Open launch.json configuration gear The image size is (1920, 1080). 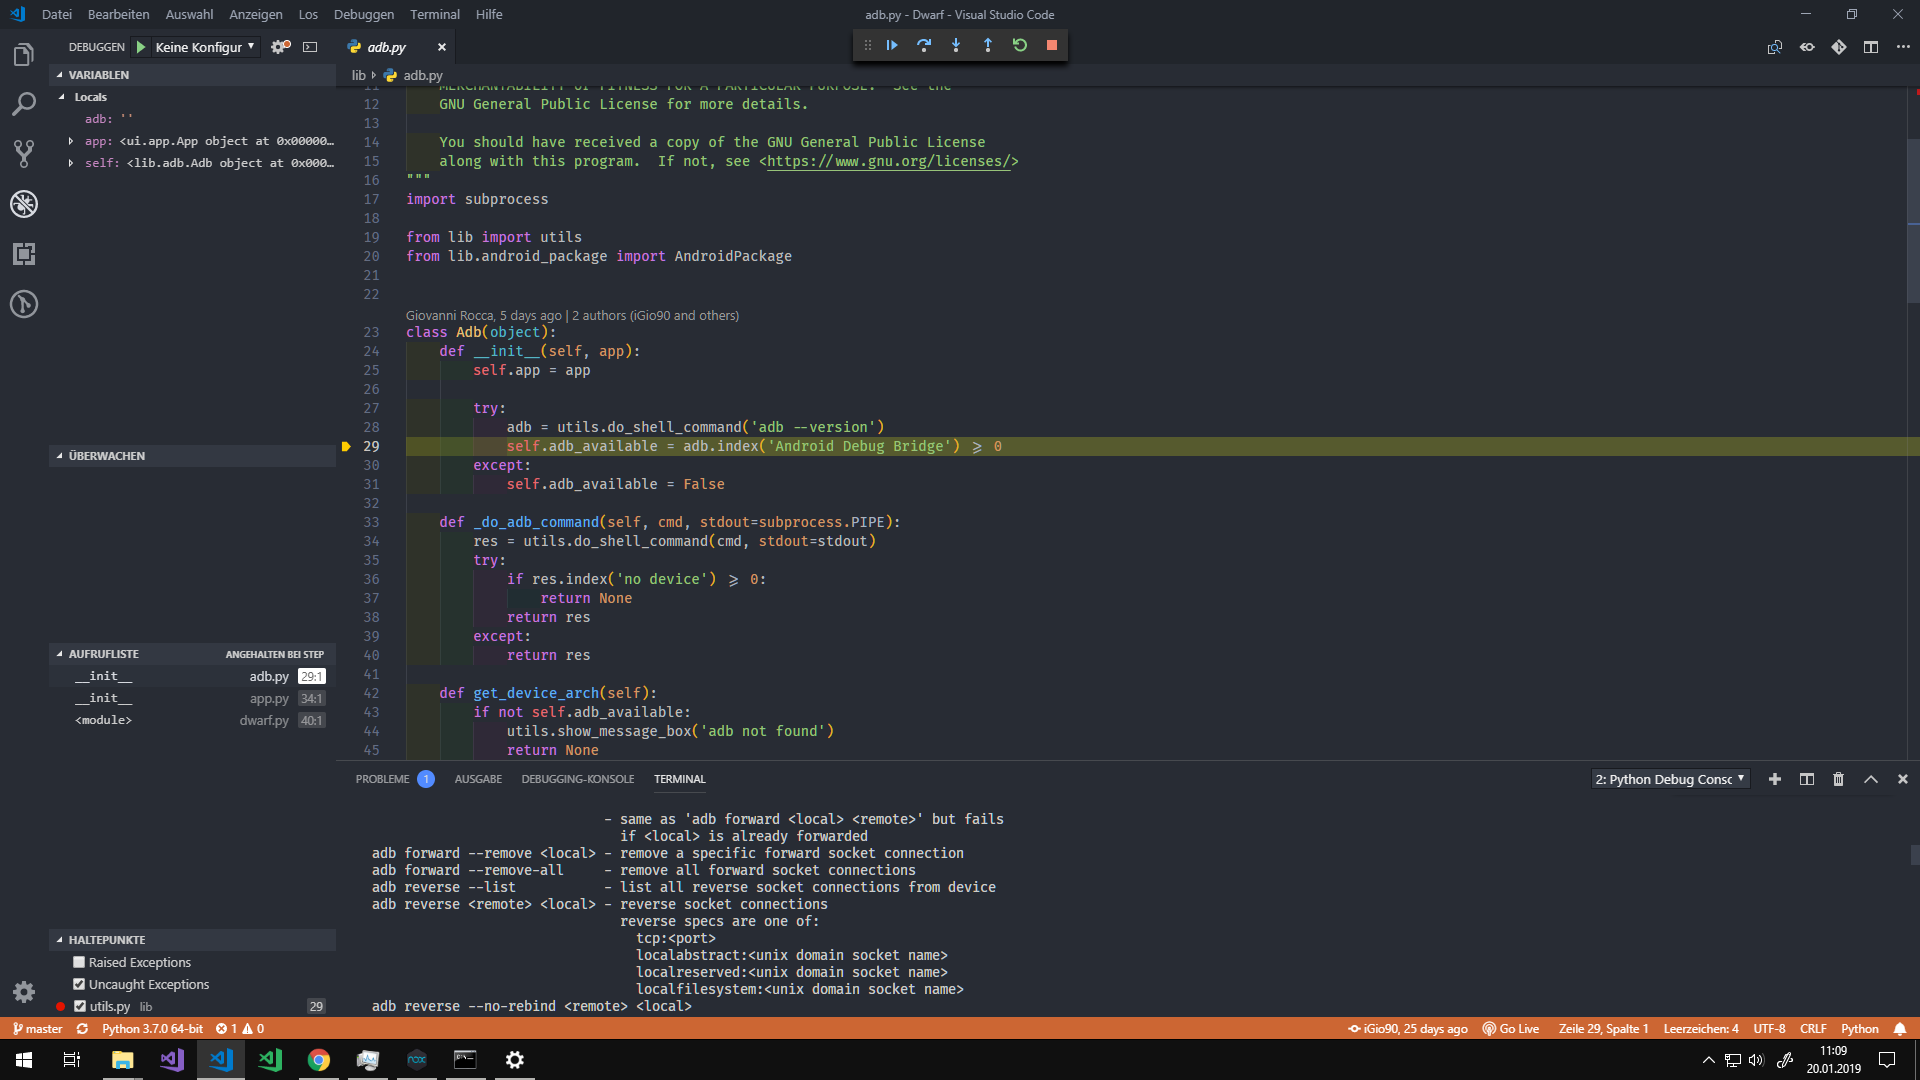[x=280, y=47]
